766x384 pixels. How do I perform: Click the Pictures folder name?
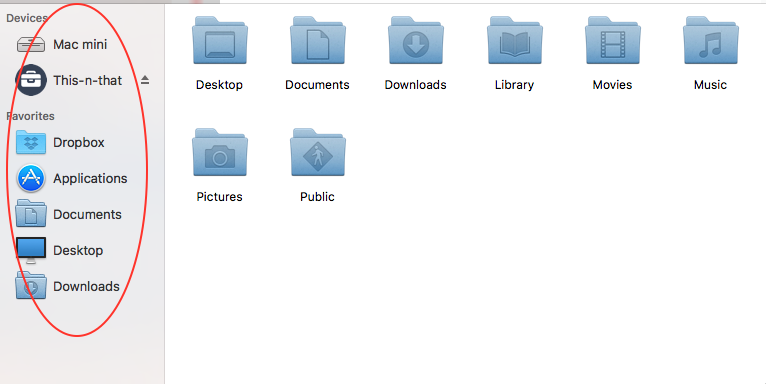point(219,196)
